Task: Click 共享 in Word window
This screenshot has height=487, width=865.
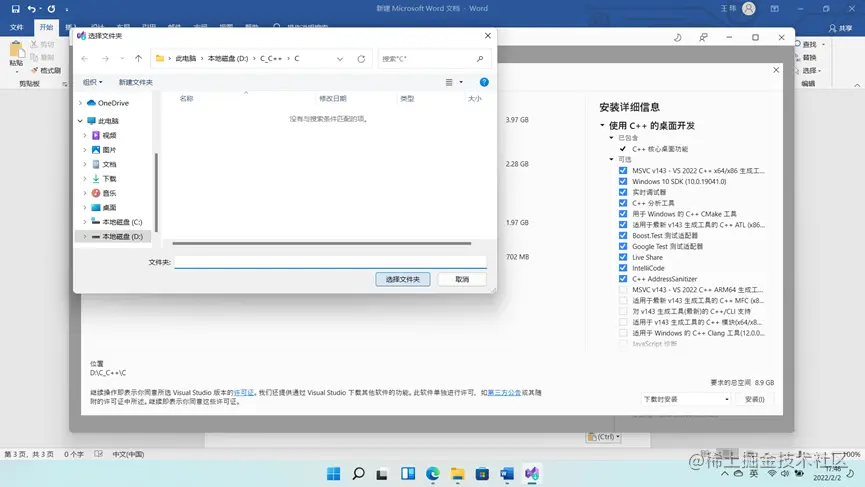Action: pos(840,28)
